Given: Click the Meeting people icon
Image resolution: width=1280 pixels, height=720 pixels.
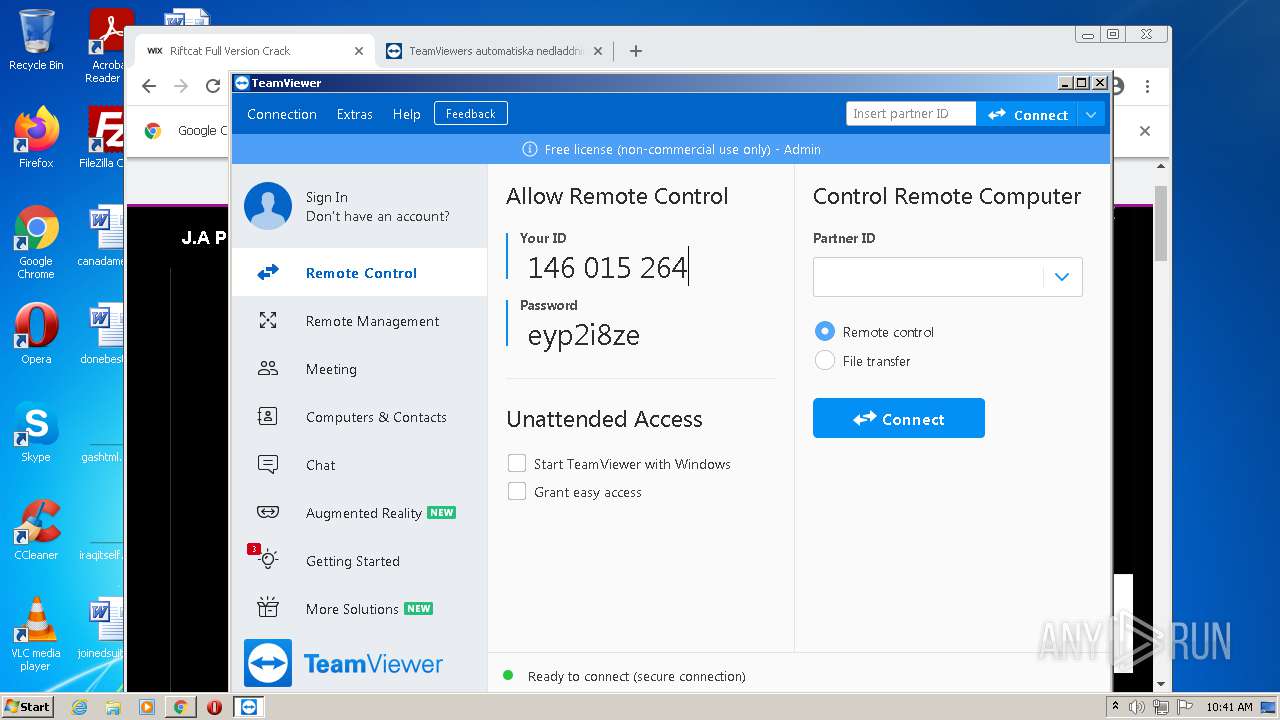Looking at the screenshot, I should click(268, 369).
